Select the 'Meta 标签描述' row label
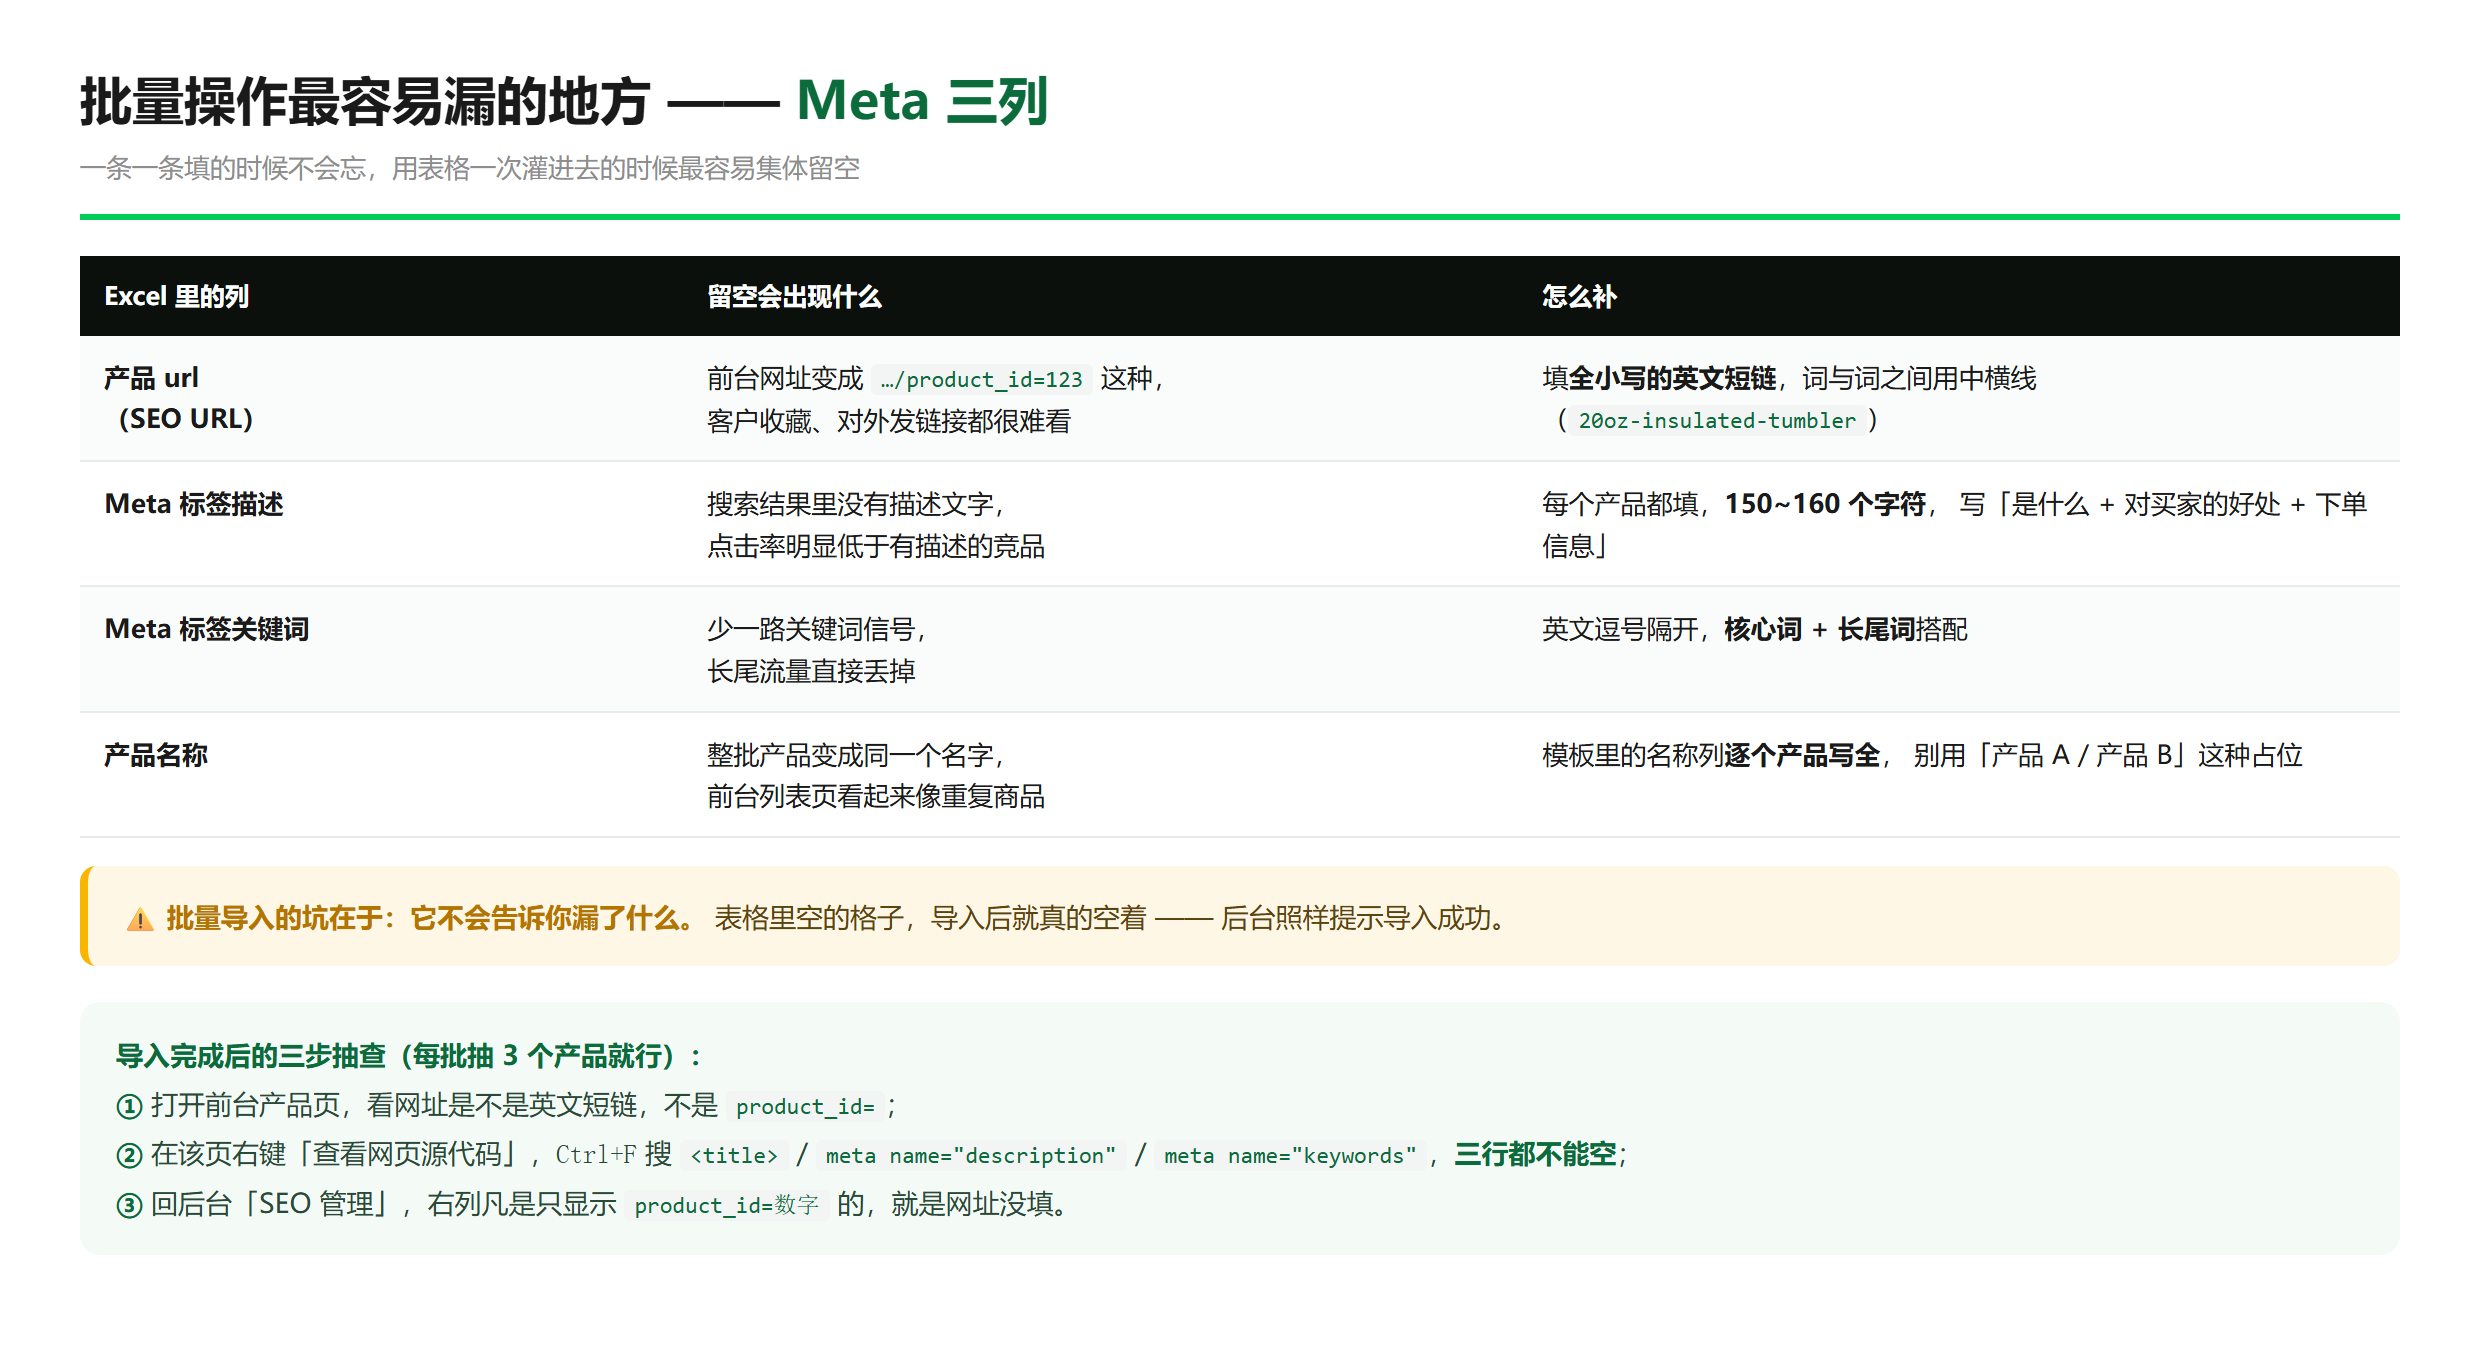Screen dimensions: 2480x1362 tap(194, 504)
